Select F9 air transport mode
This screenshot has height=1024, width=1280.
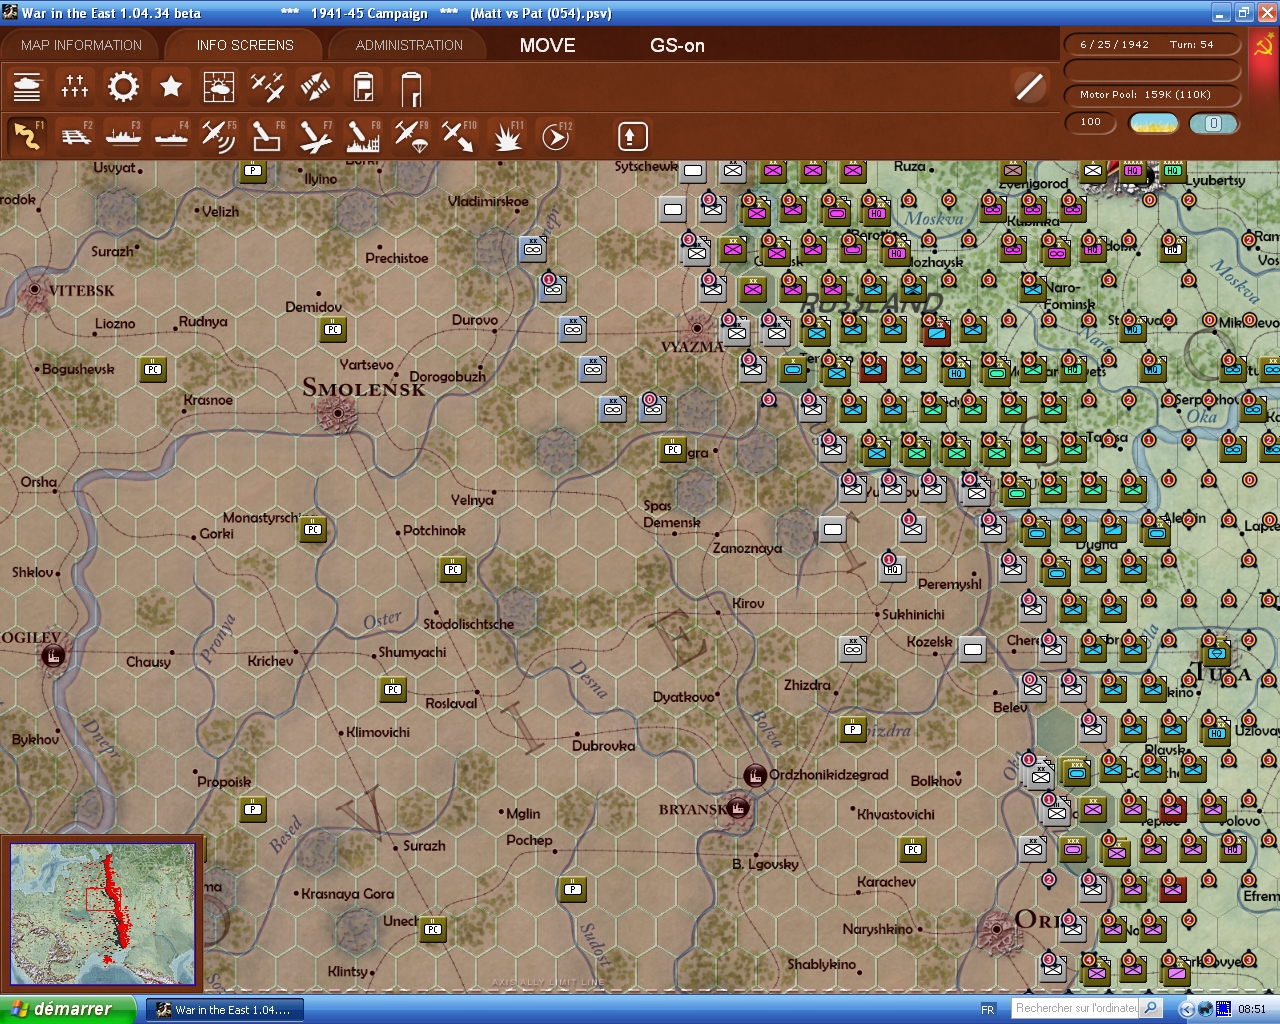(411, 136)
